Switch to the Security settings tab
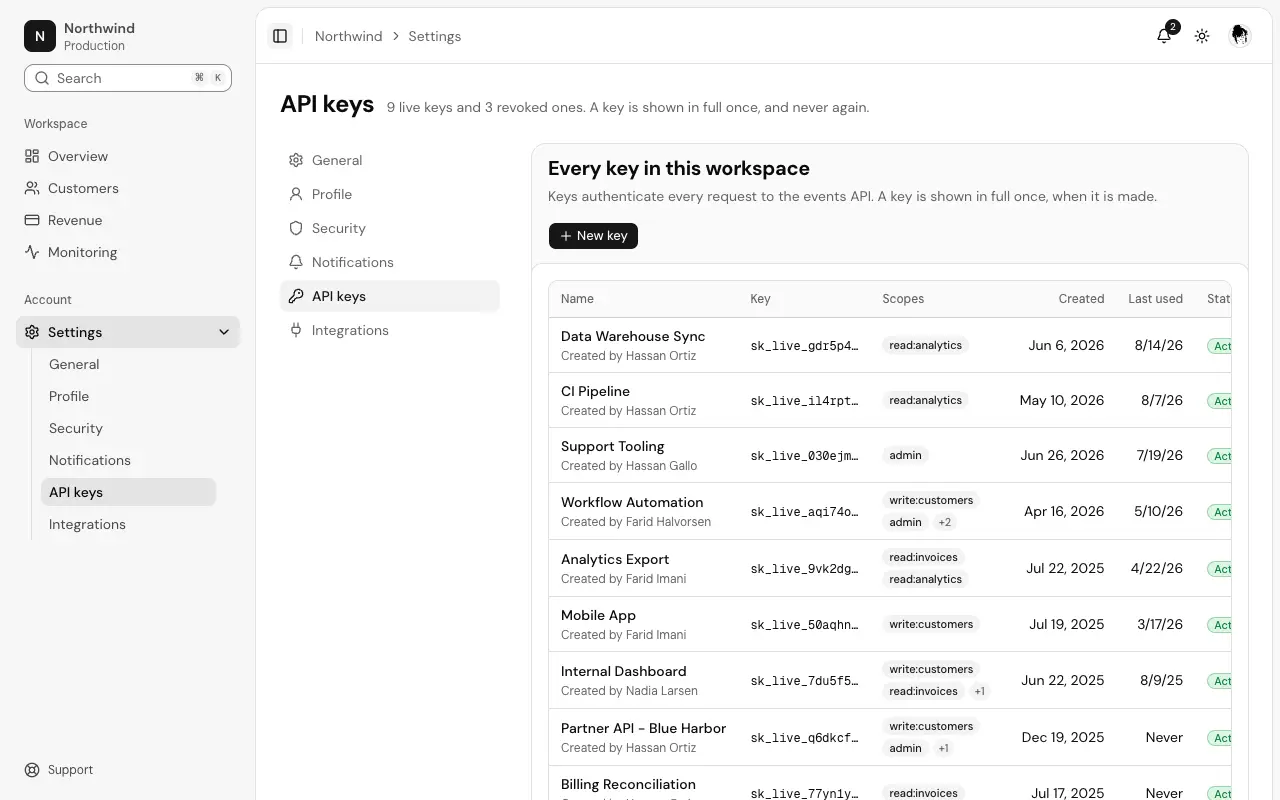 [390, 228]
